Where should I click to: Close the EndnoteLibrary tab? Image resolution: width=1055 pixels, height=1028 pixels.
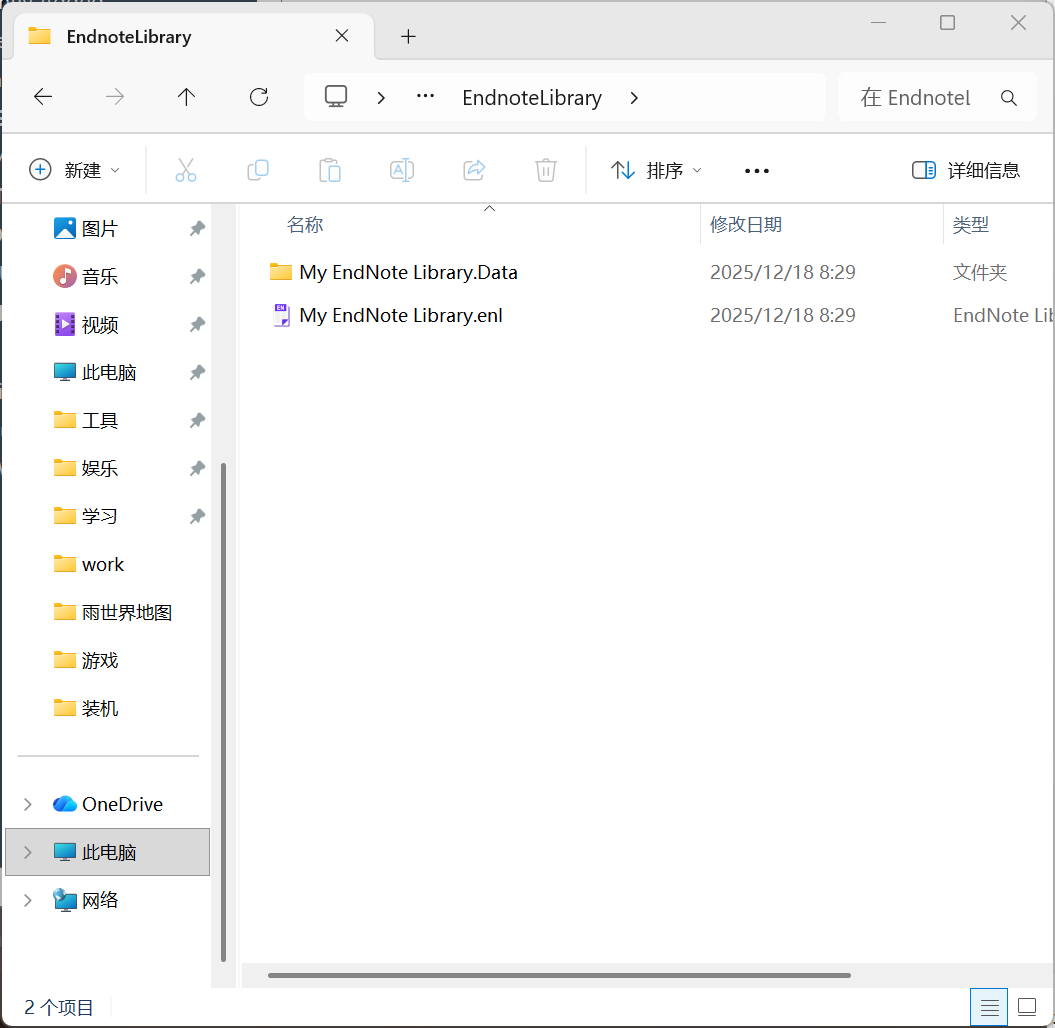click(x=342, y=36)
